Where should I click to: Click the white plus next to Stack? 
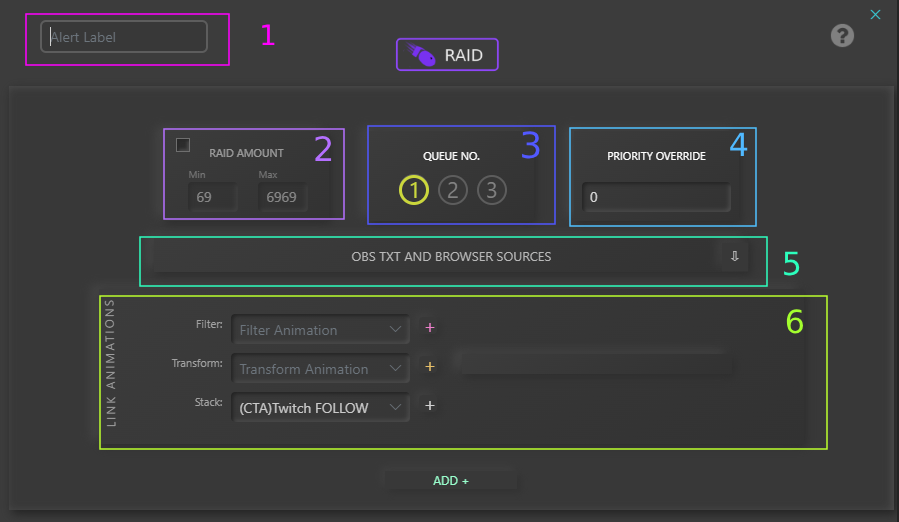click(430, 406)
